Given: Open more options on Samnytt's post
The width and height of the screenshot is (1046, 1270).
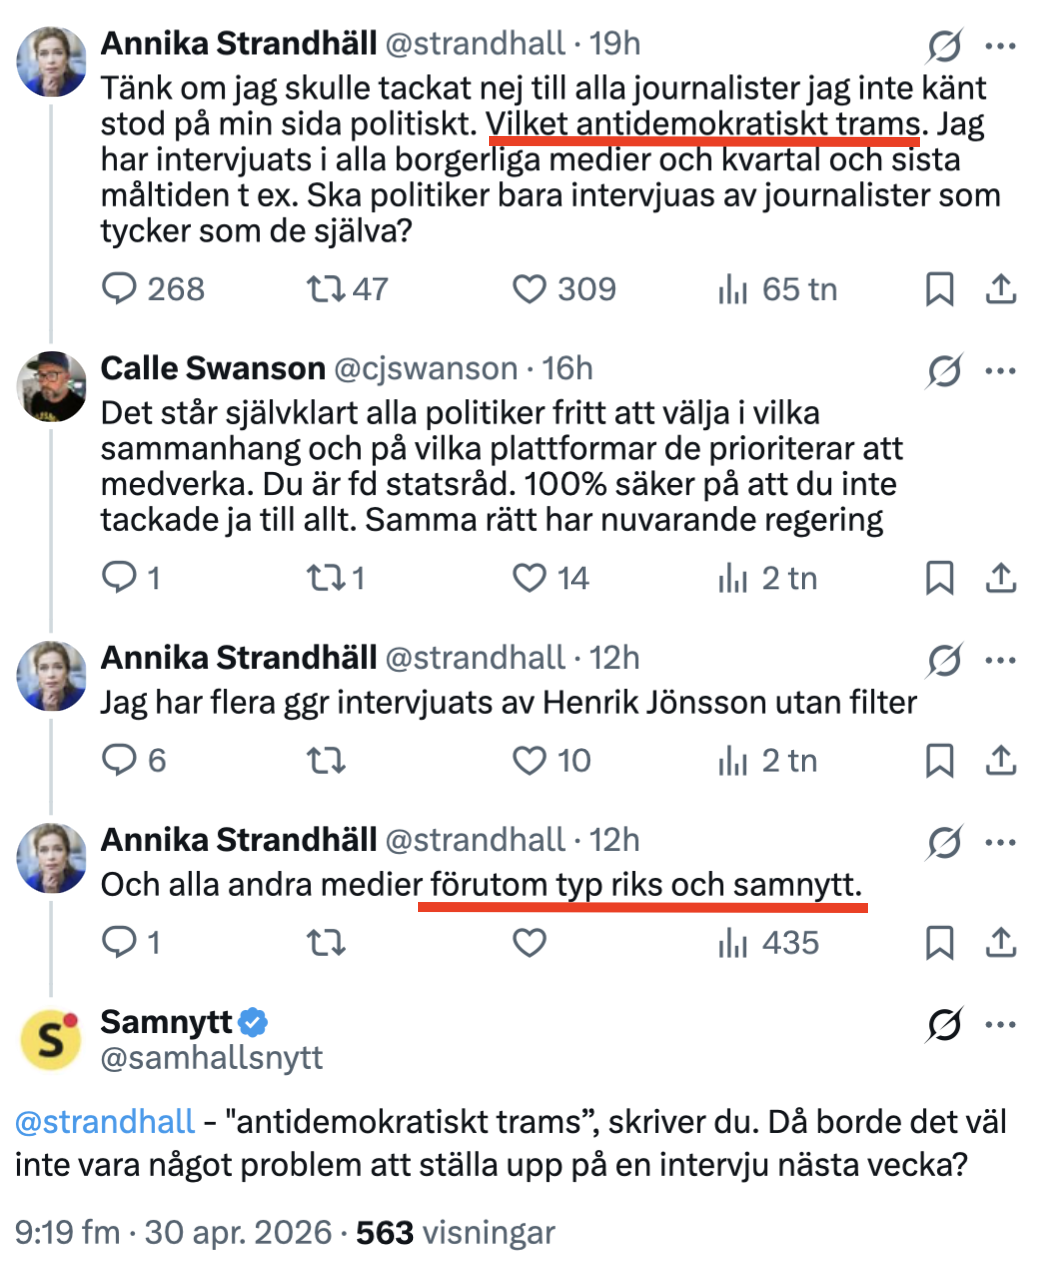Looking at the screenshot, I should tap(1000, 1025).
